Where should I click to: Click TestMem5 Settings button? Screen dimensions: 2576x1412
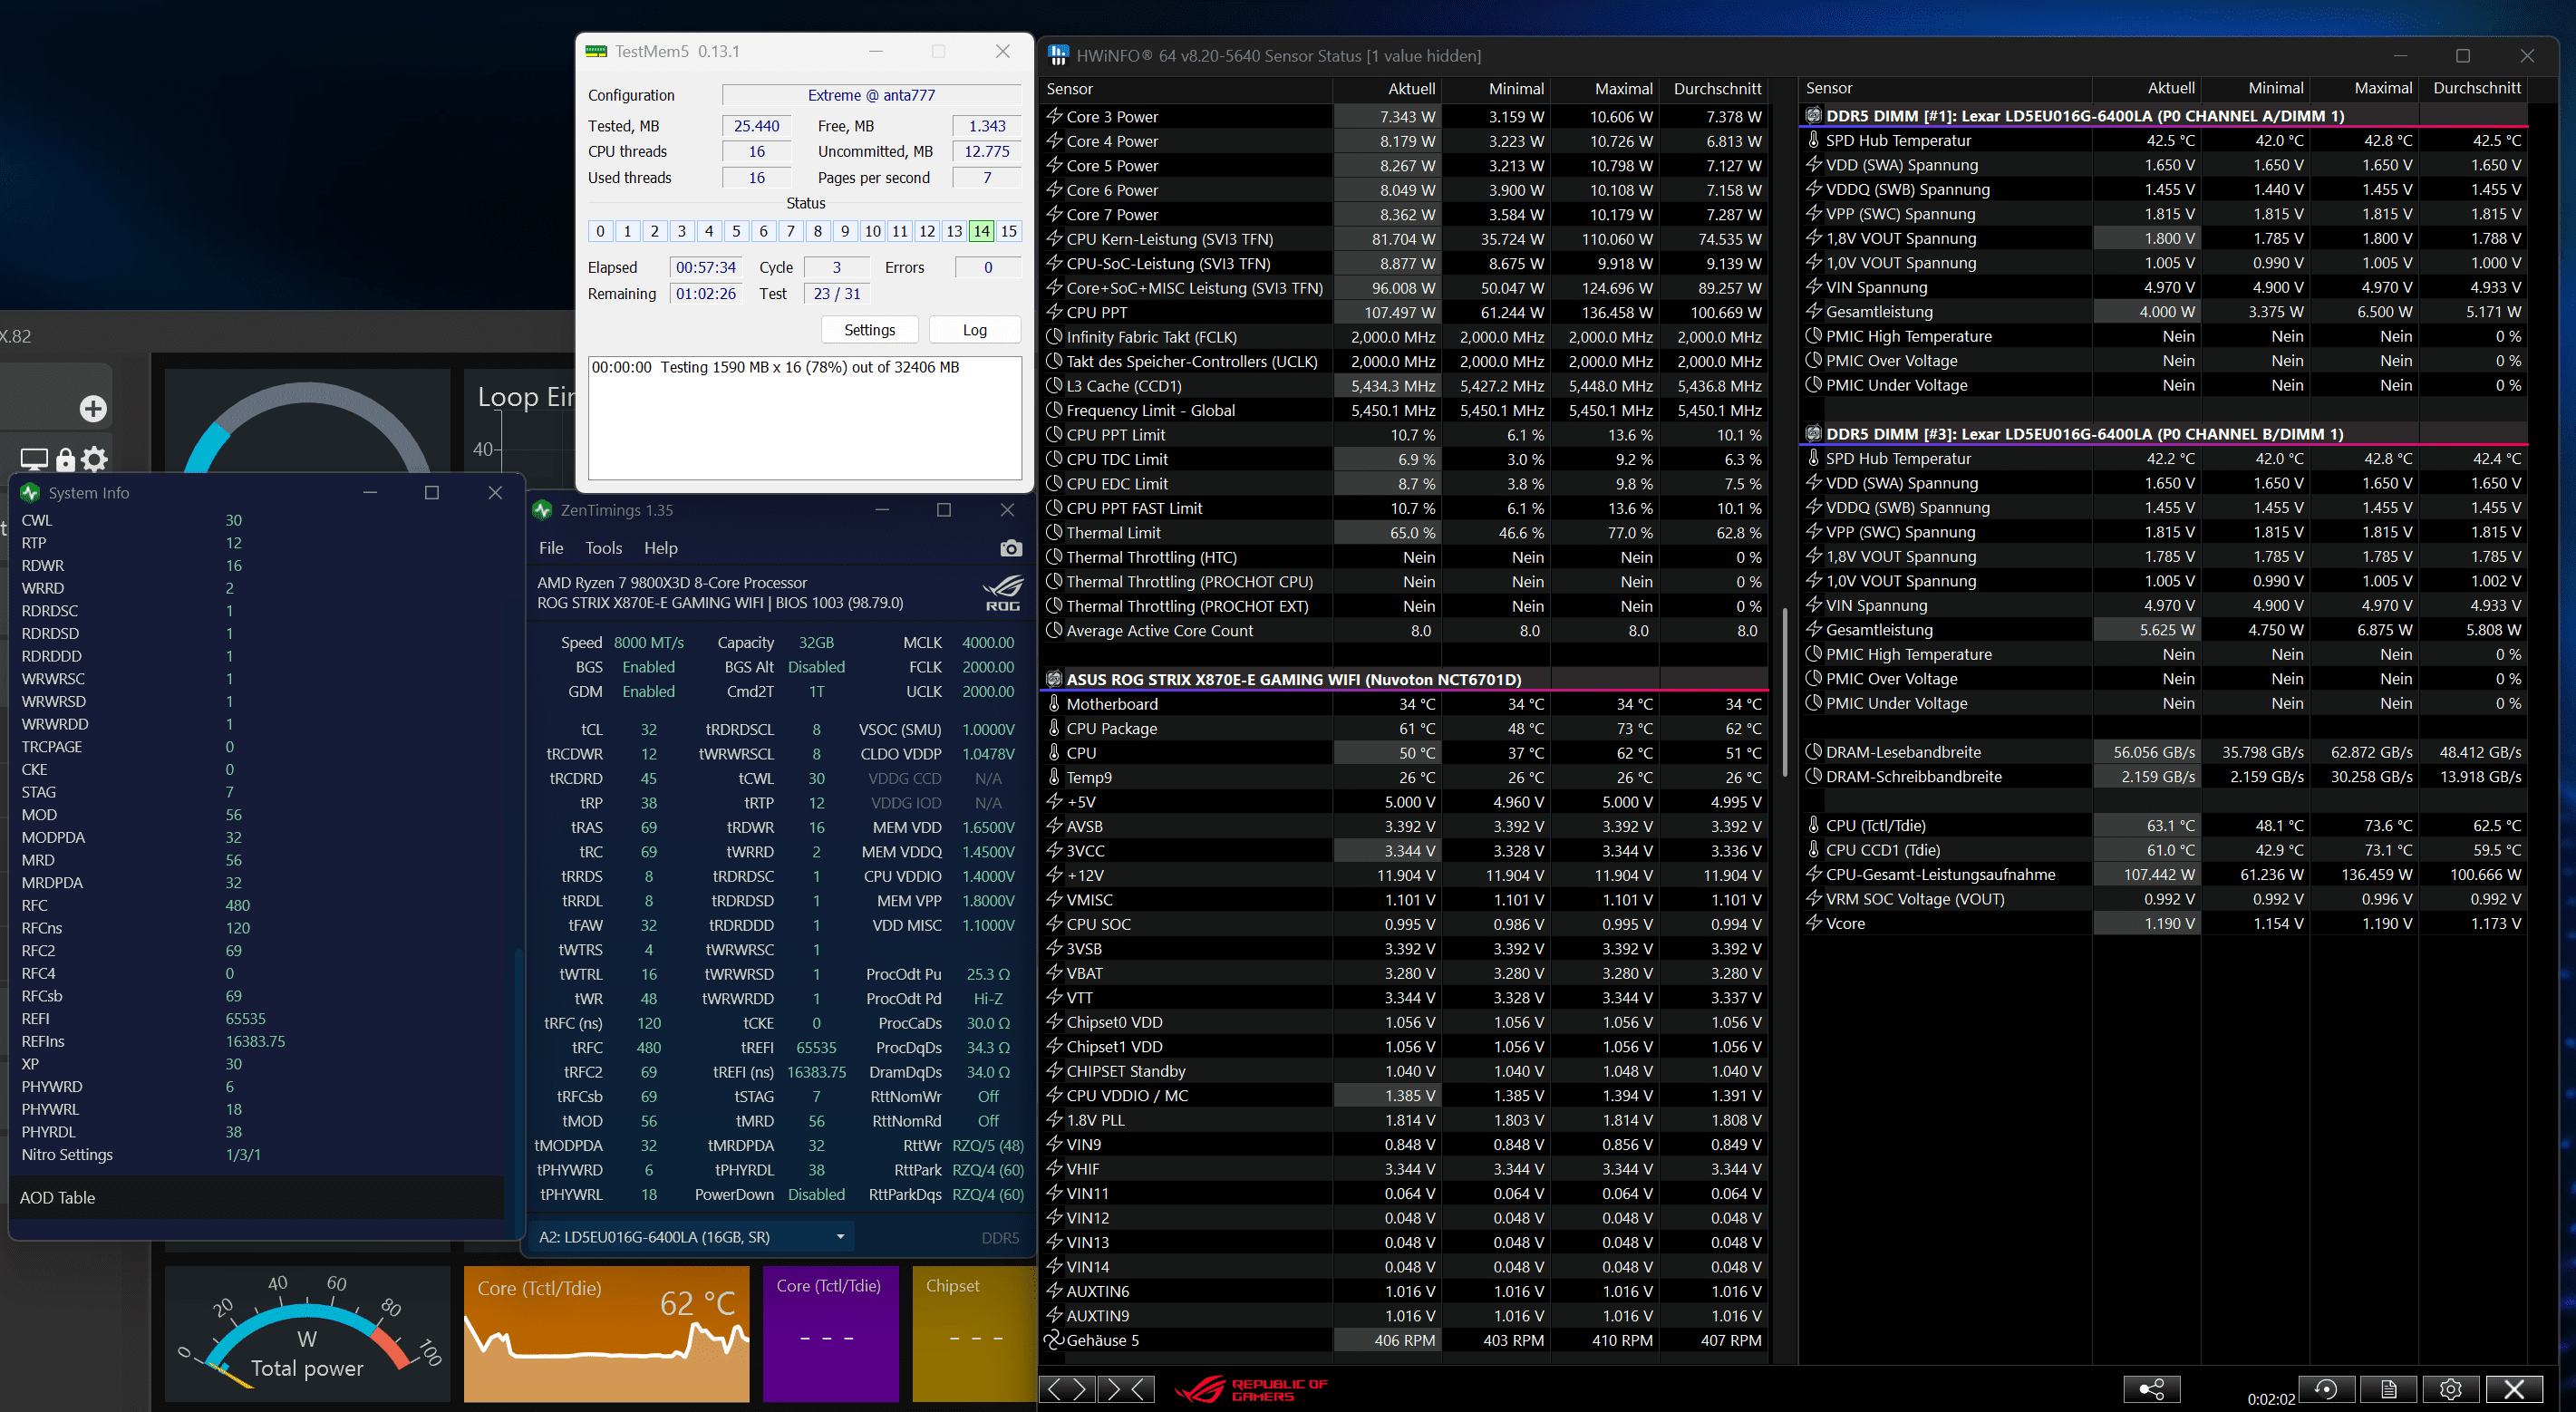pyautogui.click(x=869, y=330)
